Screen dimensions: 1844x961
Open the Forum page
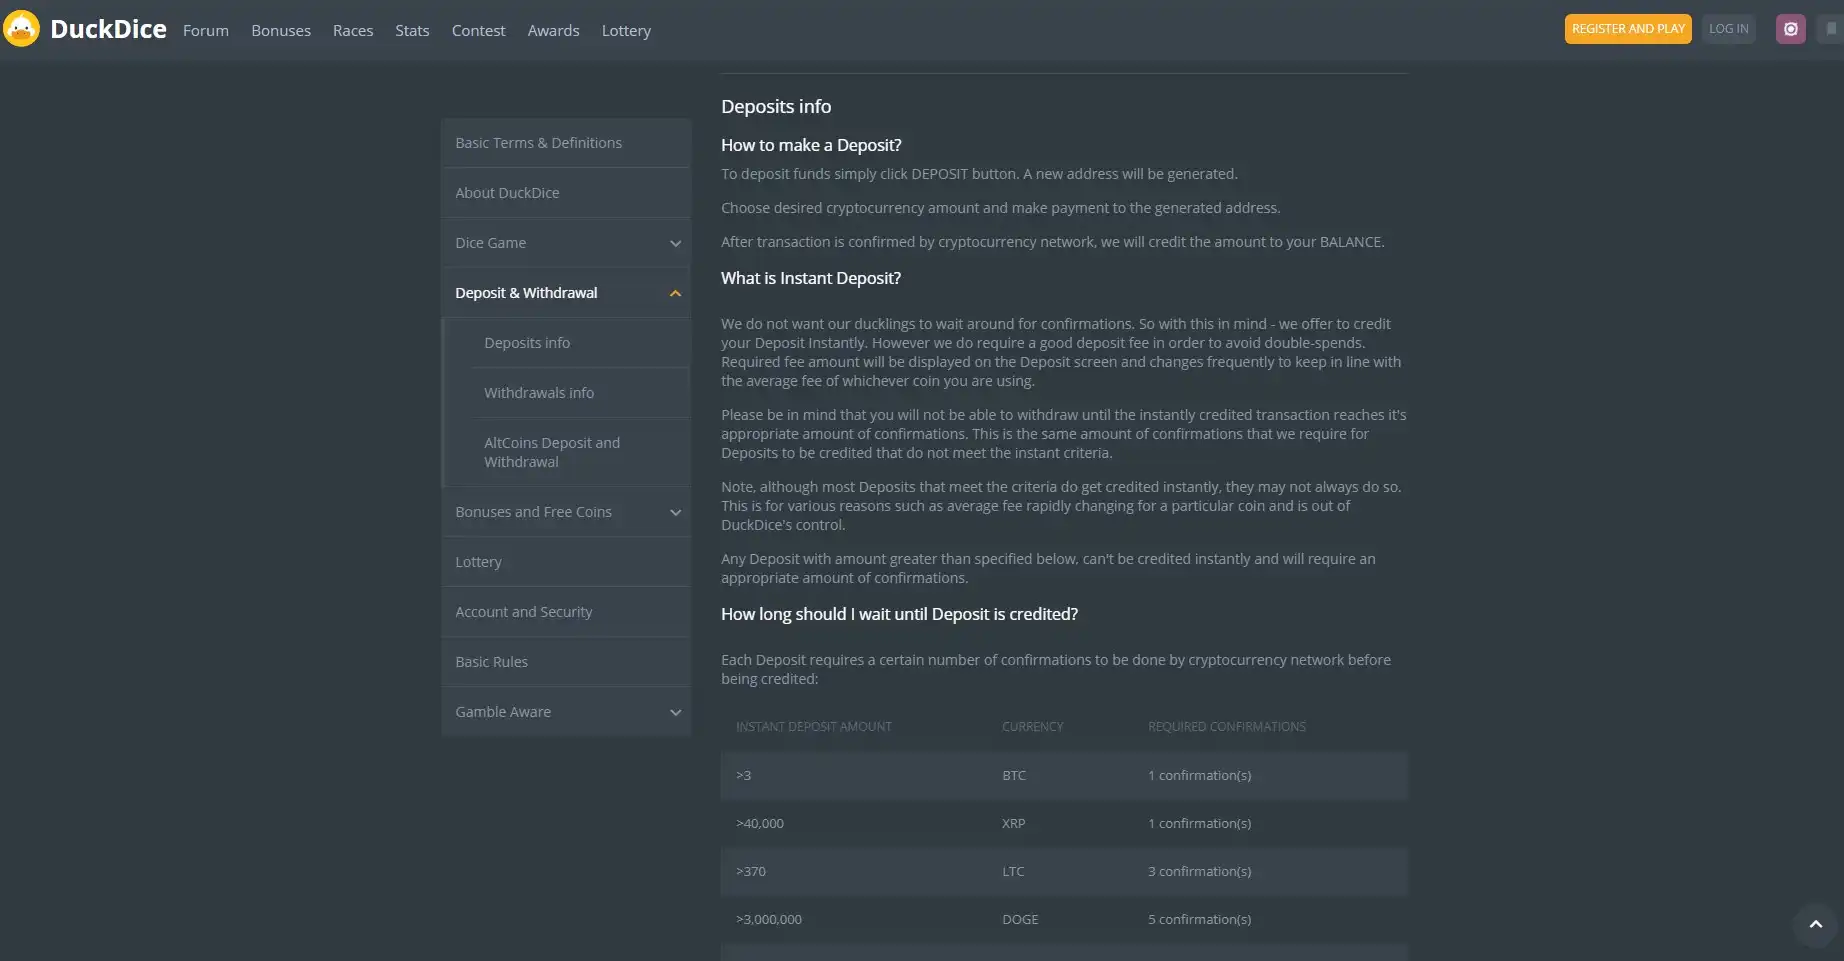(205, 31)
